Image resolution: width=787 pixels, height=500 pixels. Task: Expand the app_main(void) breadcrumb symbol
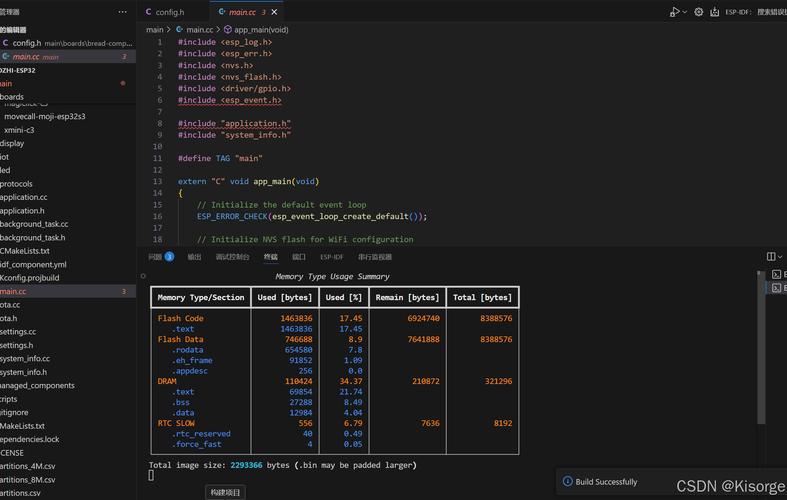coord(256,30)
